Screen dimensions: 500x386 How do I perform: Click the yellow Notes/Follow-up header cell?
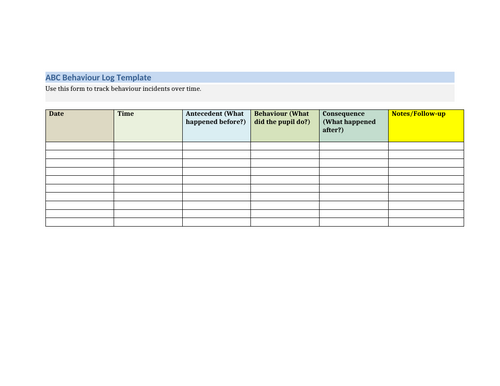tap(426, 126)
